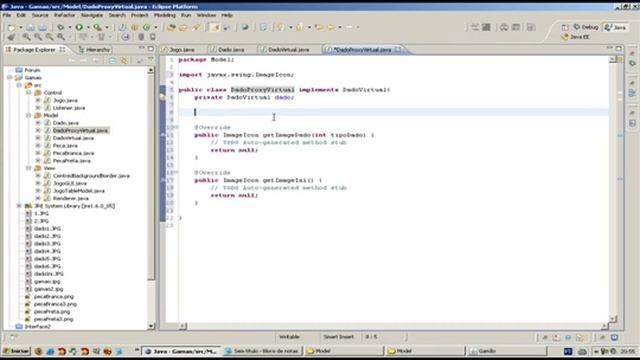Open the Source menu

tap(40, 15)
